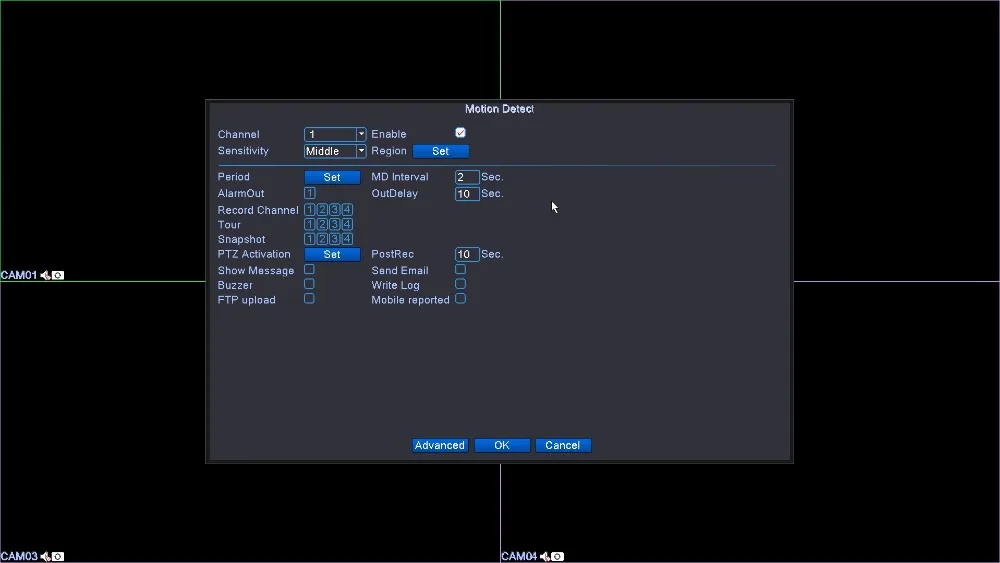Toggle Tour channel 4 box

coord(347,224)
